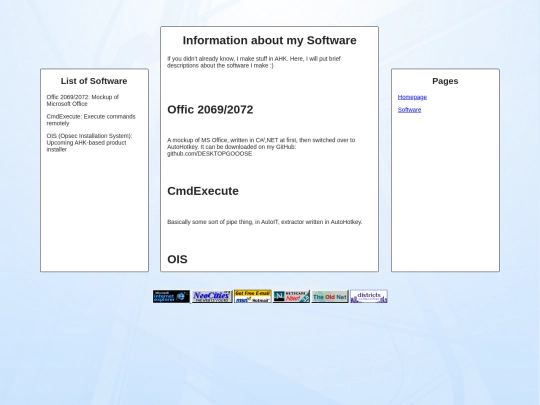Open the Homepage link
Viewport: 540px width, 405px height.
412,97
